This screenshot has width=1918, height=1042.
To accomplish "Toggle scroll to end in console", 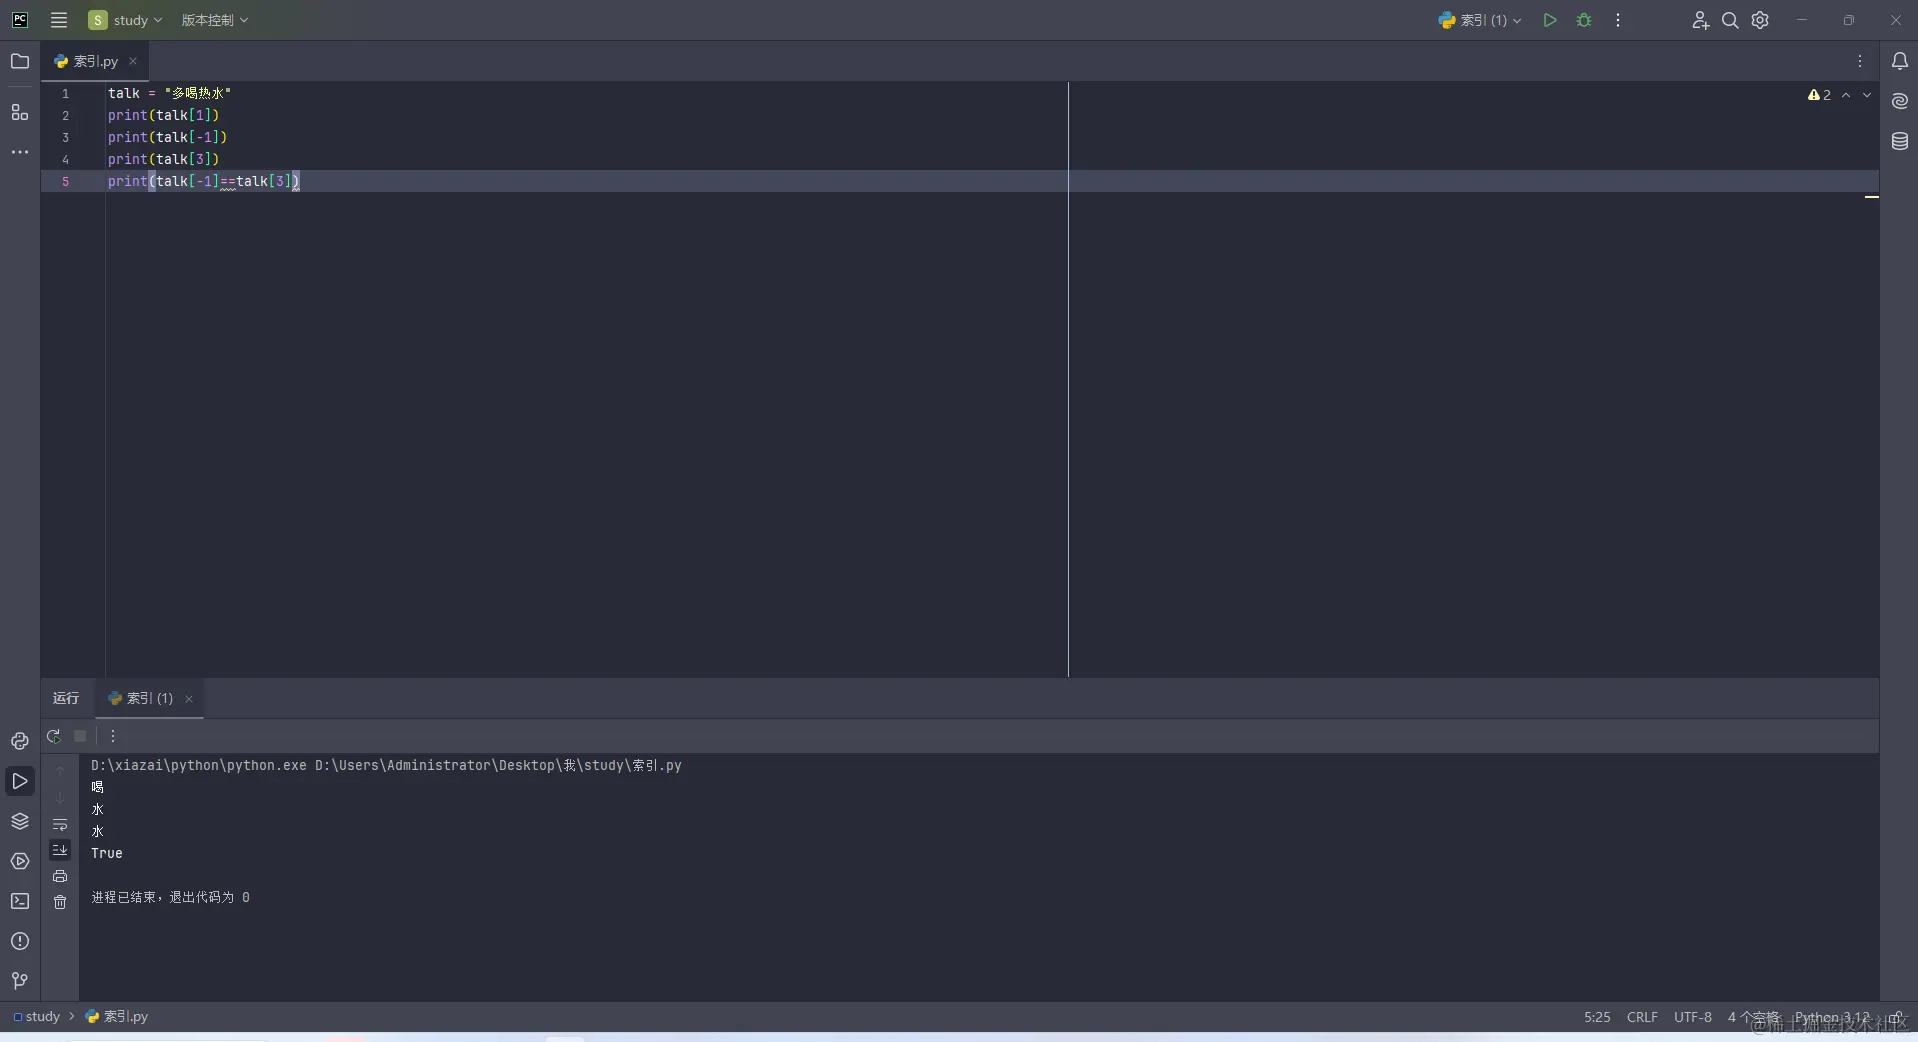I will click(60, 850).
